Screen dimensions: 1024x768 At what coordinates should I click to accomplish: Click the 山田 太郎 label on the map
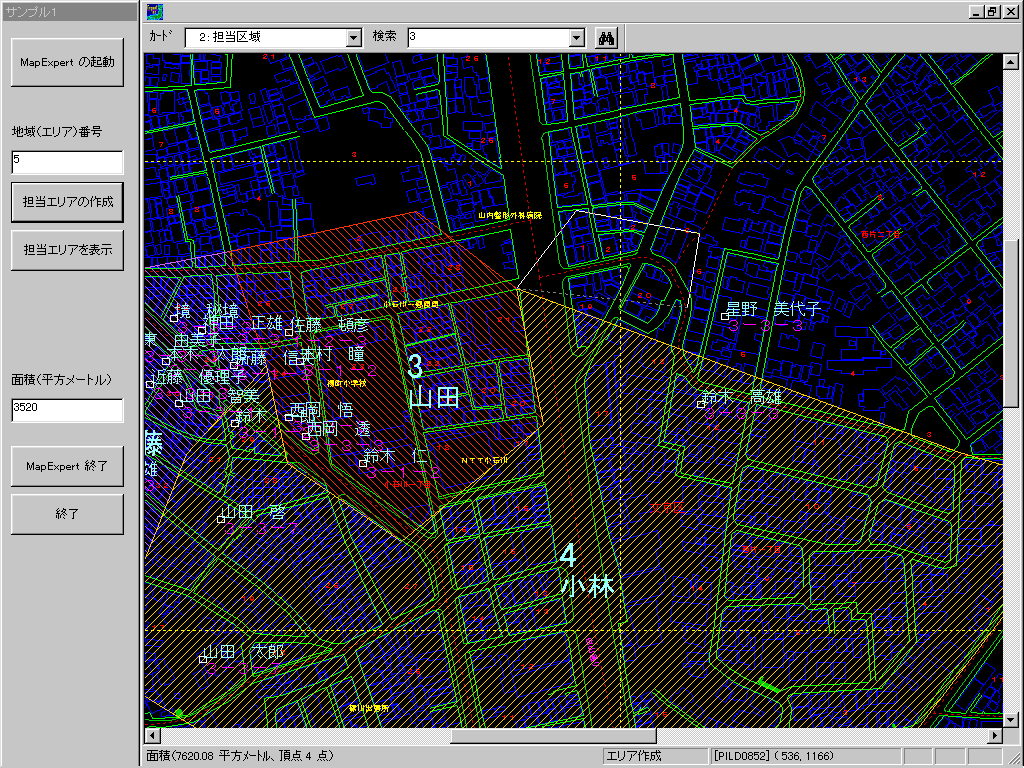point(244,652)
